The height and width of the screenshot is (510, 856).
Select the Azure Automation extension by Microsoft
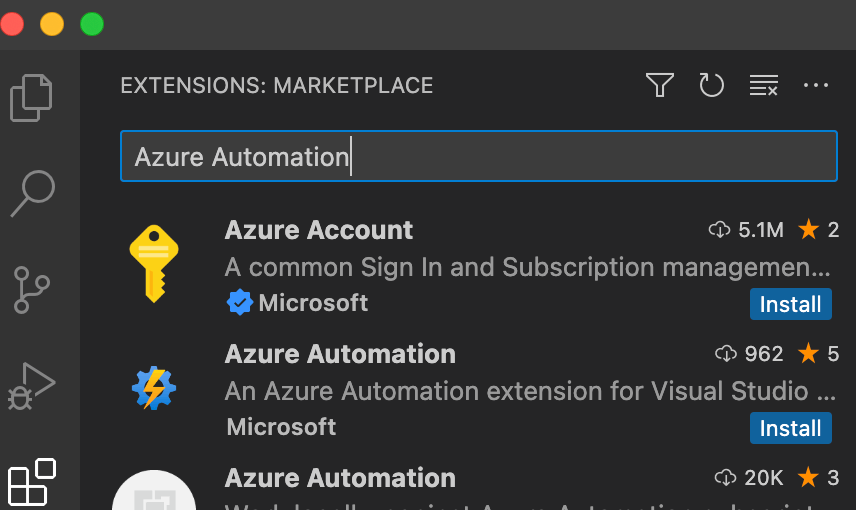pyautogui.click(x=340, y=354)
